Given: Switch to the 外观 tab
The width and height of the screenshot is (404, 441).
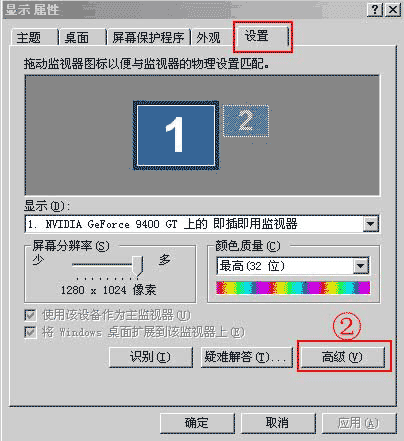Looking at the screenshot, I should tap(209, 38).
